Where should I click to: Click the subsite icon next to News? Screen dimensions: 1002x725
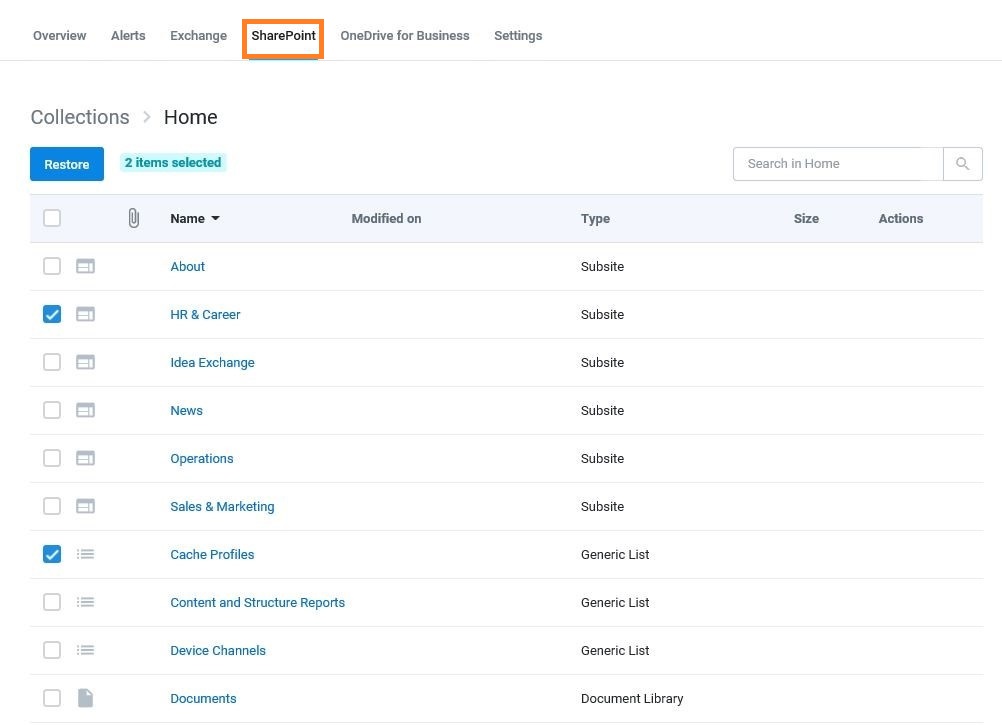click(x=86, y=410)
